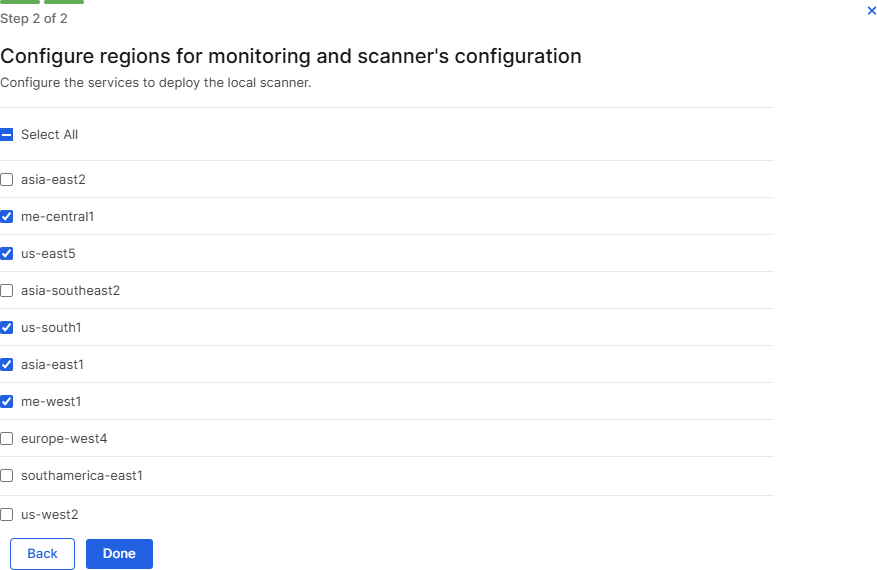Untick the me-west1 region checkbox
877x570 pixels.
coord(7,402)
